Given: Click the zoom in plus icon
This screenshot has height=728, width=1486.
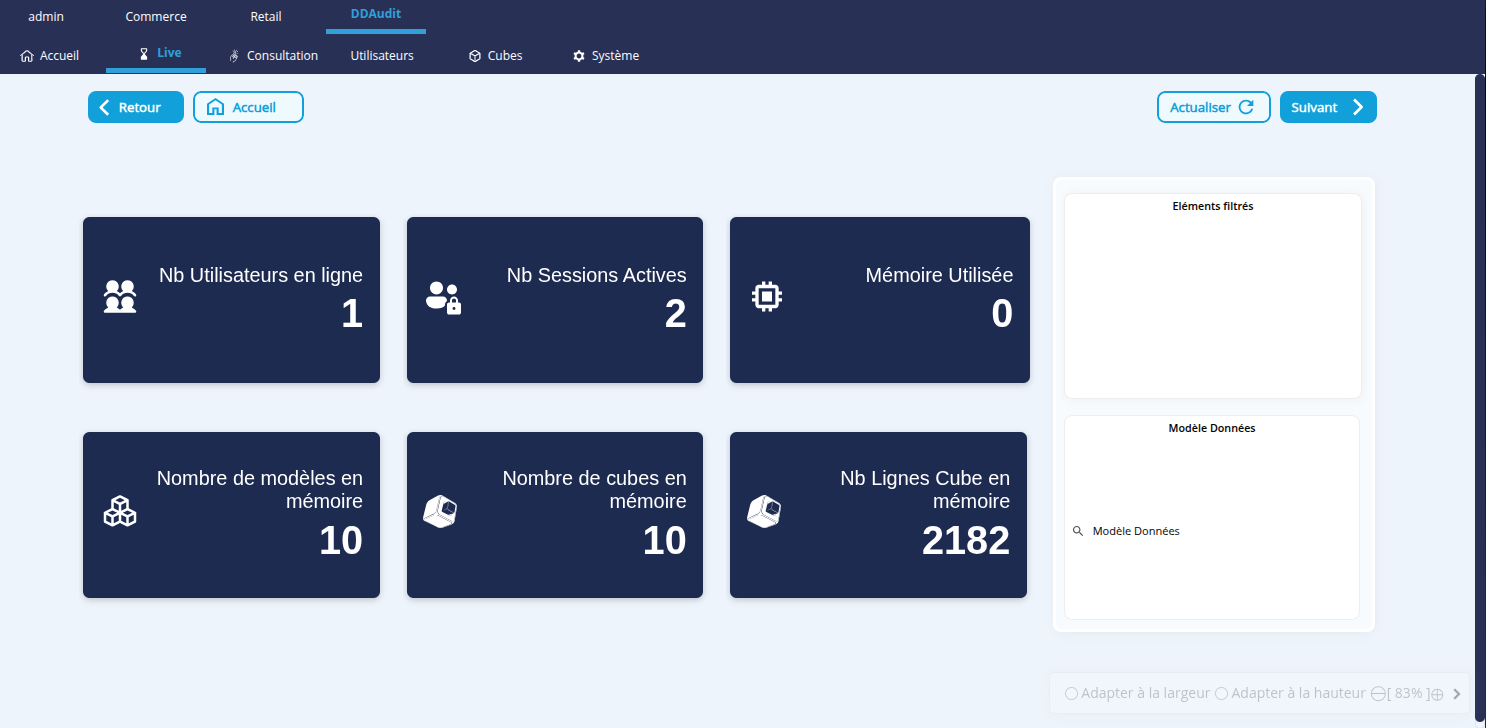Looking at the screenshot, I should (x=1437, y=694).
